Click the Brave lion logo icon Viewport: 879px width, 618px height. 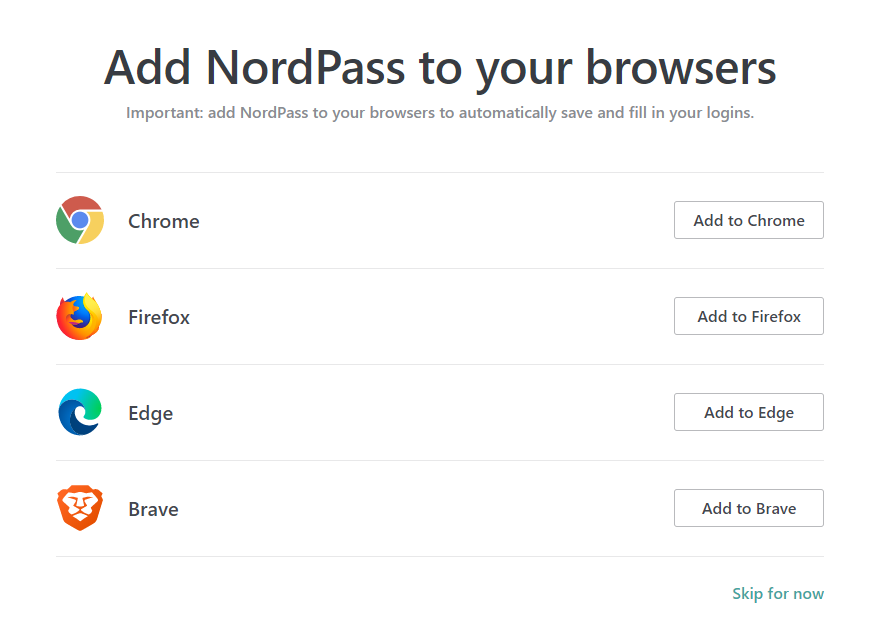(x=80, y=508)
